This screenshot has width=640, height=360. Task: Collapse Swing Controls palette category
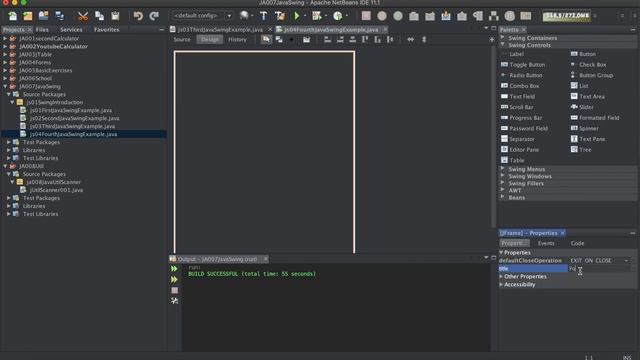[502, 45]
